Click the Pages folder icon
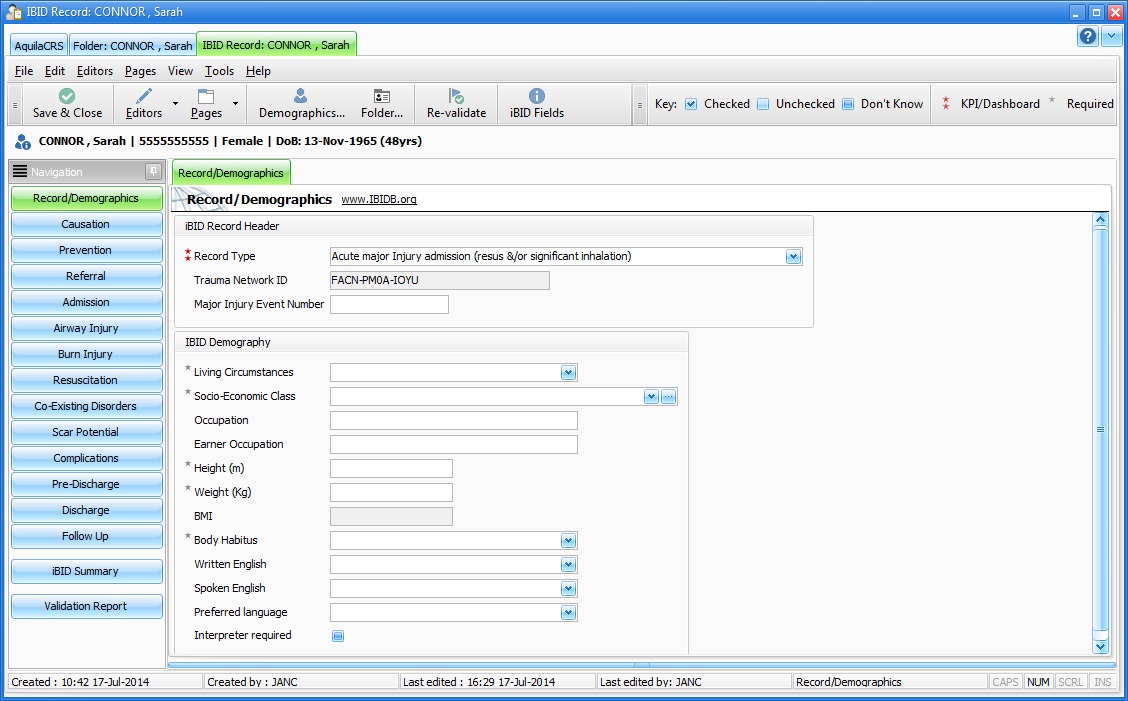1128x701 pixels. pos(206,96)
